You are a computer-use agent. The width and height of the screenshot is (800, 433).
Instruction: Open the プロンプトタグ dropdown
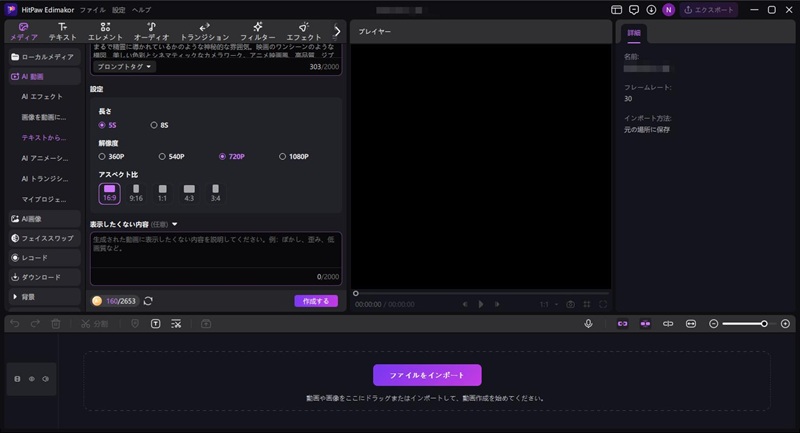tap(124, 67)
